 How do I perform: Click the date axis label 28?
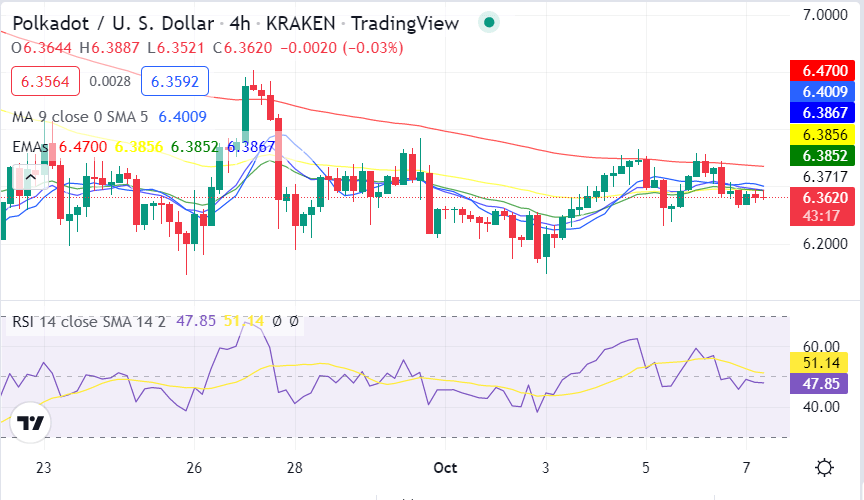click(295, 468)
